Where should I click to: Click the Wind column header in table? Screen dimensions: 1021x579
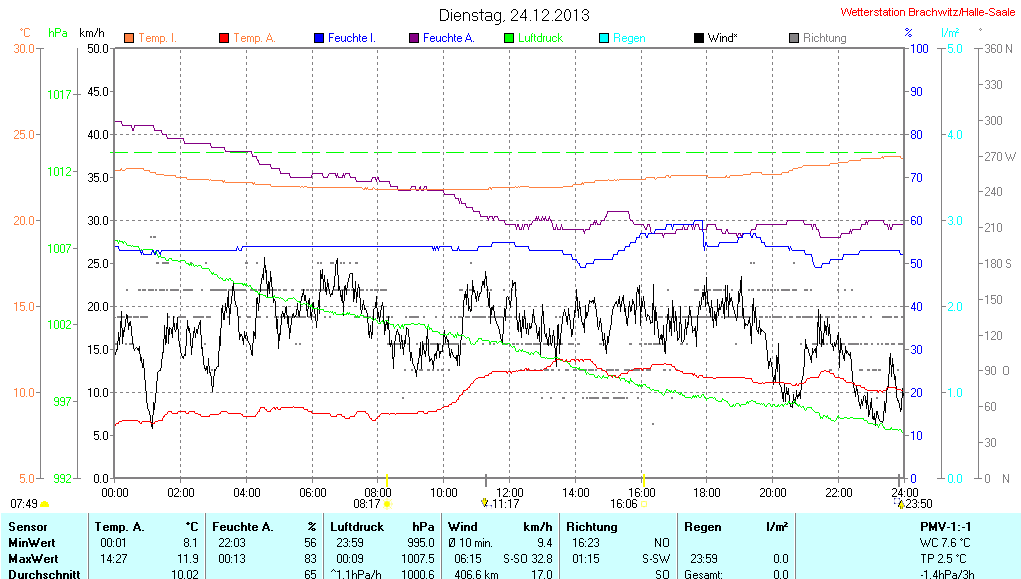(x=462, y=526)
